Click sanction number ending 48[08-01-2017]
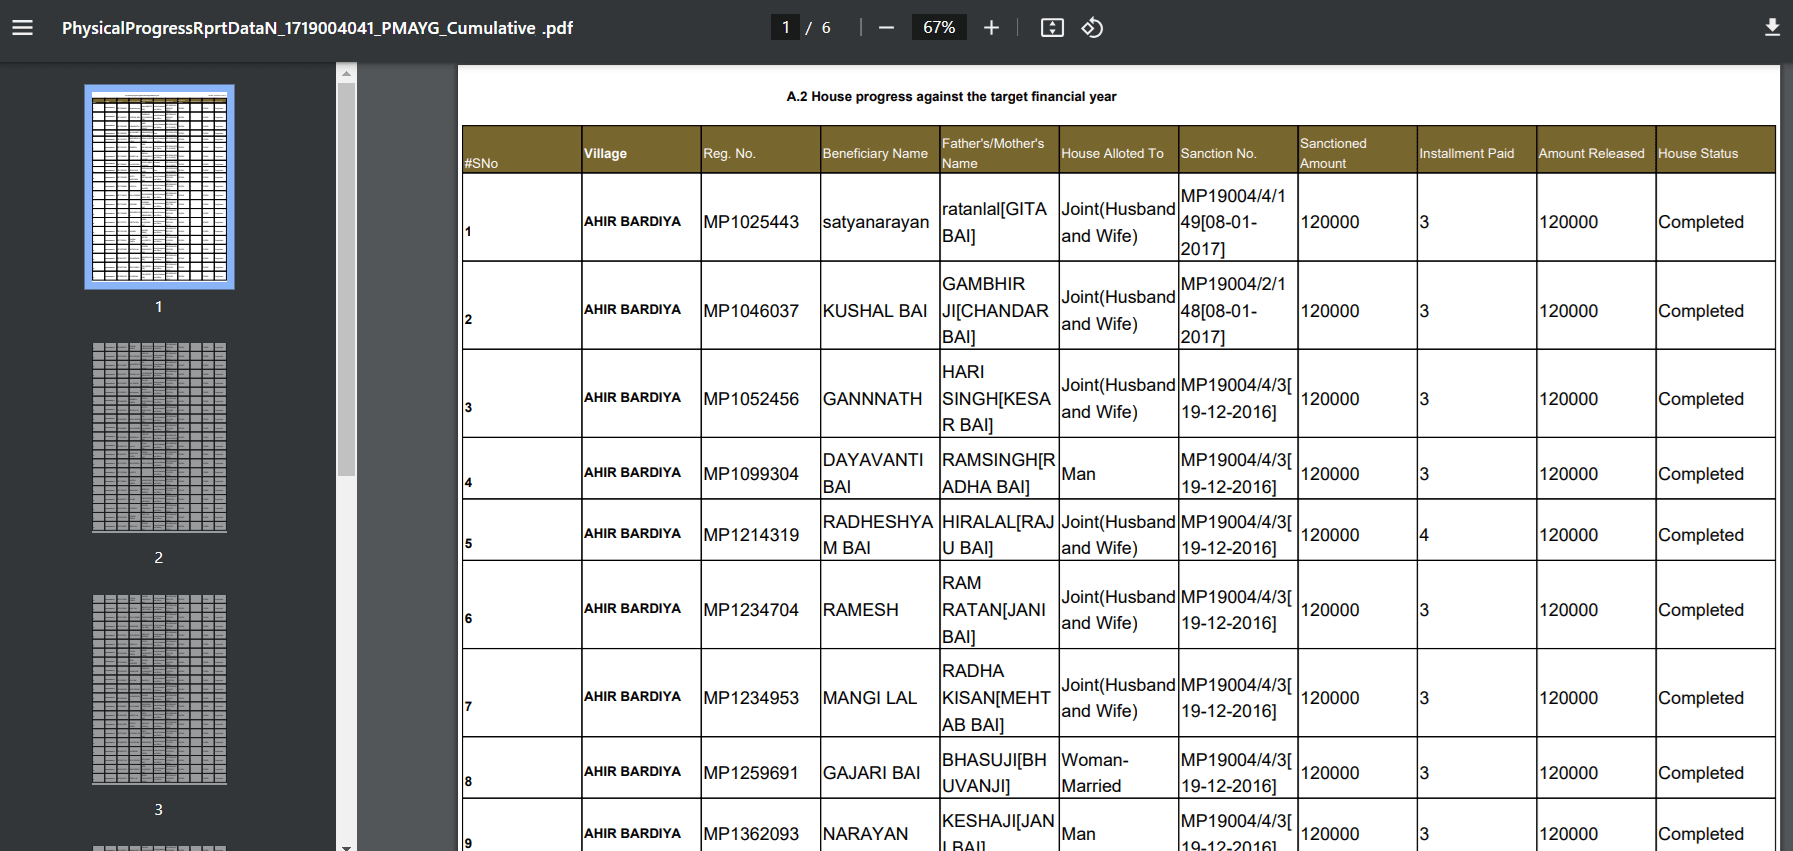Image resolution: width=1793 pixels, height=851 pixels. click(1233, 310)
